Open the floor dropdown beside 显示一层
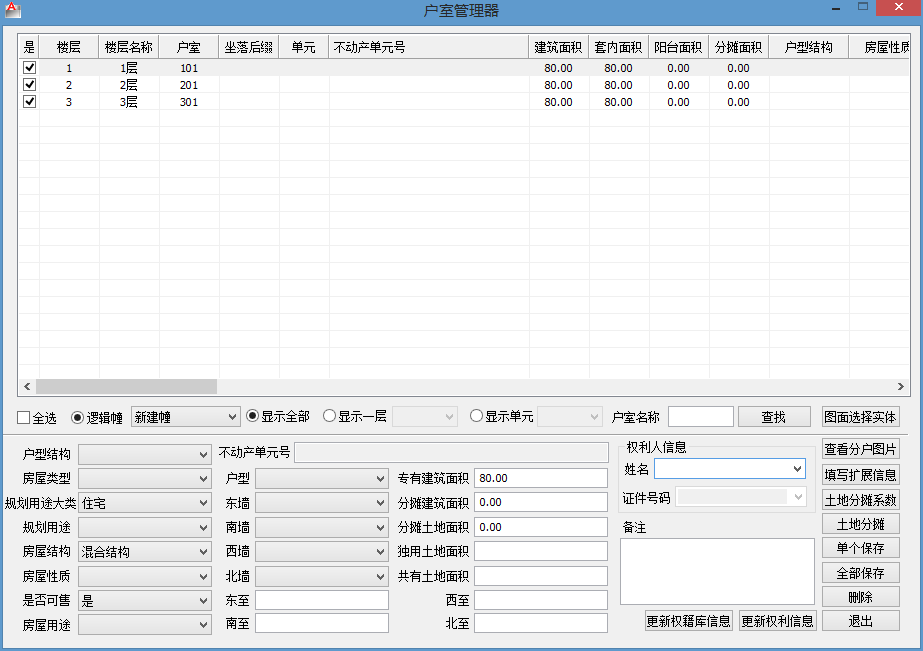The height and width of the screenshot is (651, 923). pos(424,417)
